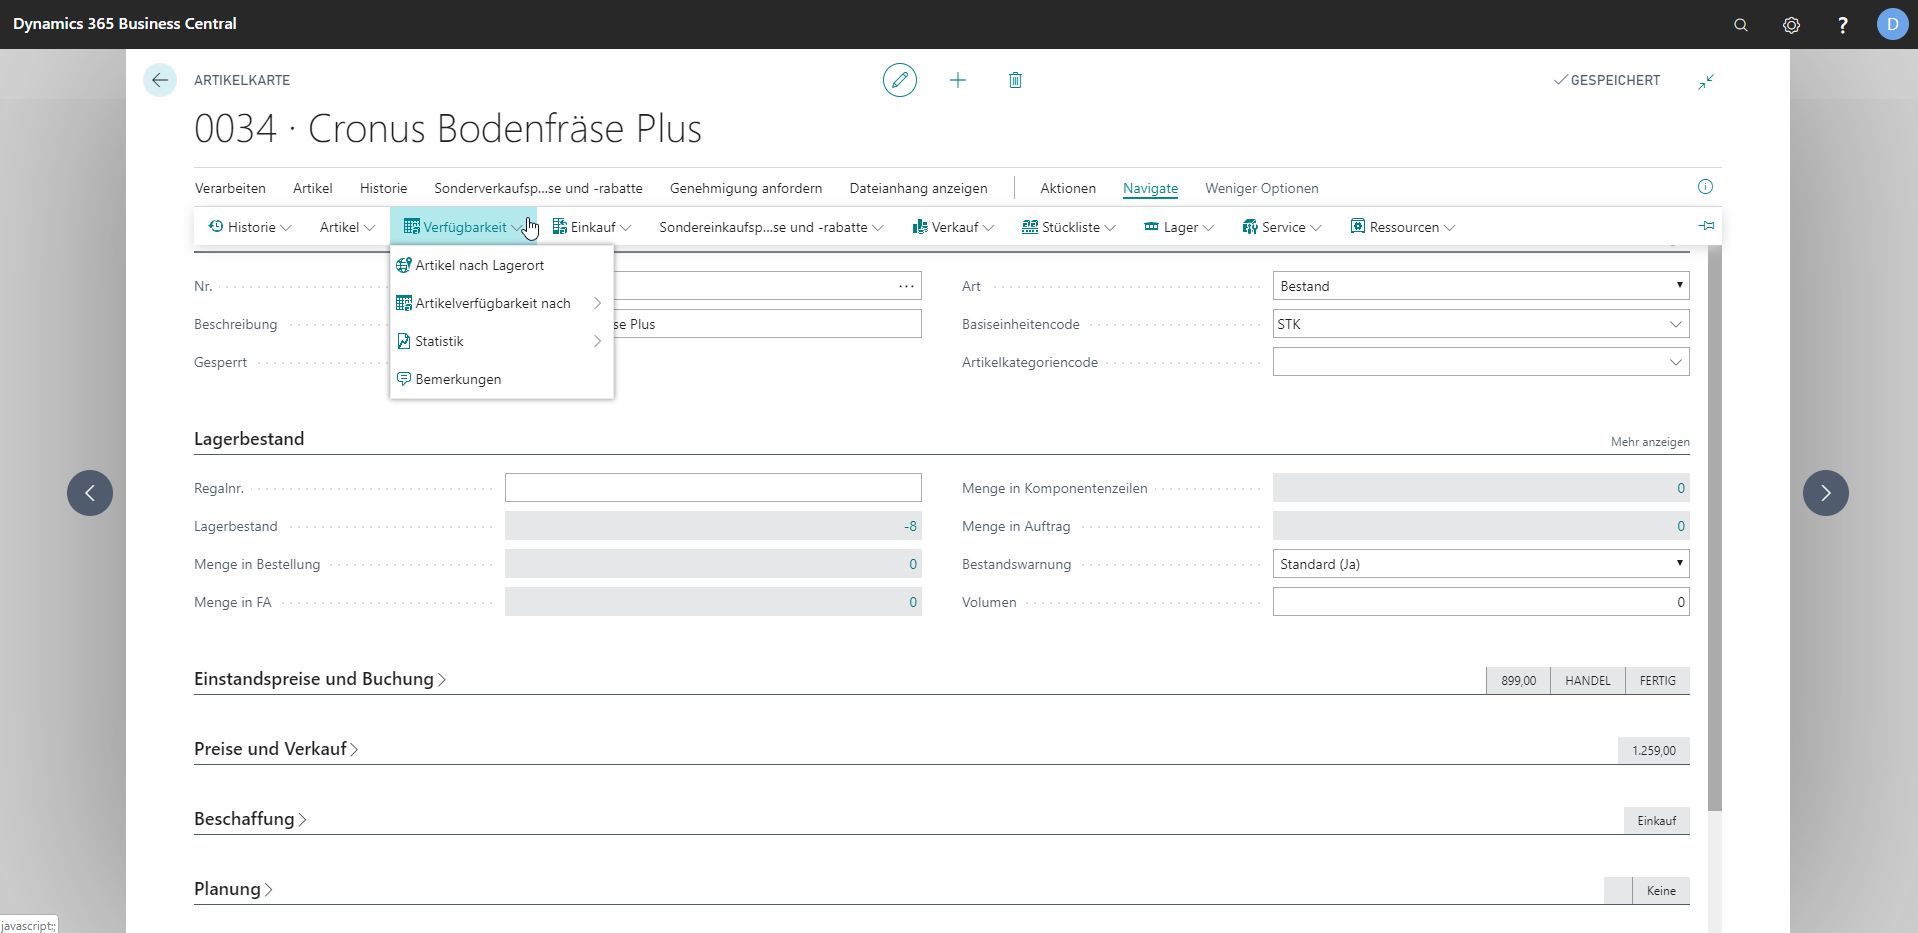Click the page vertical scrollbar

pos(1715,528)
